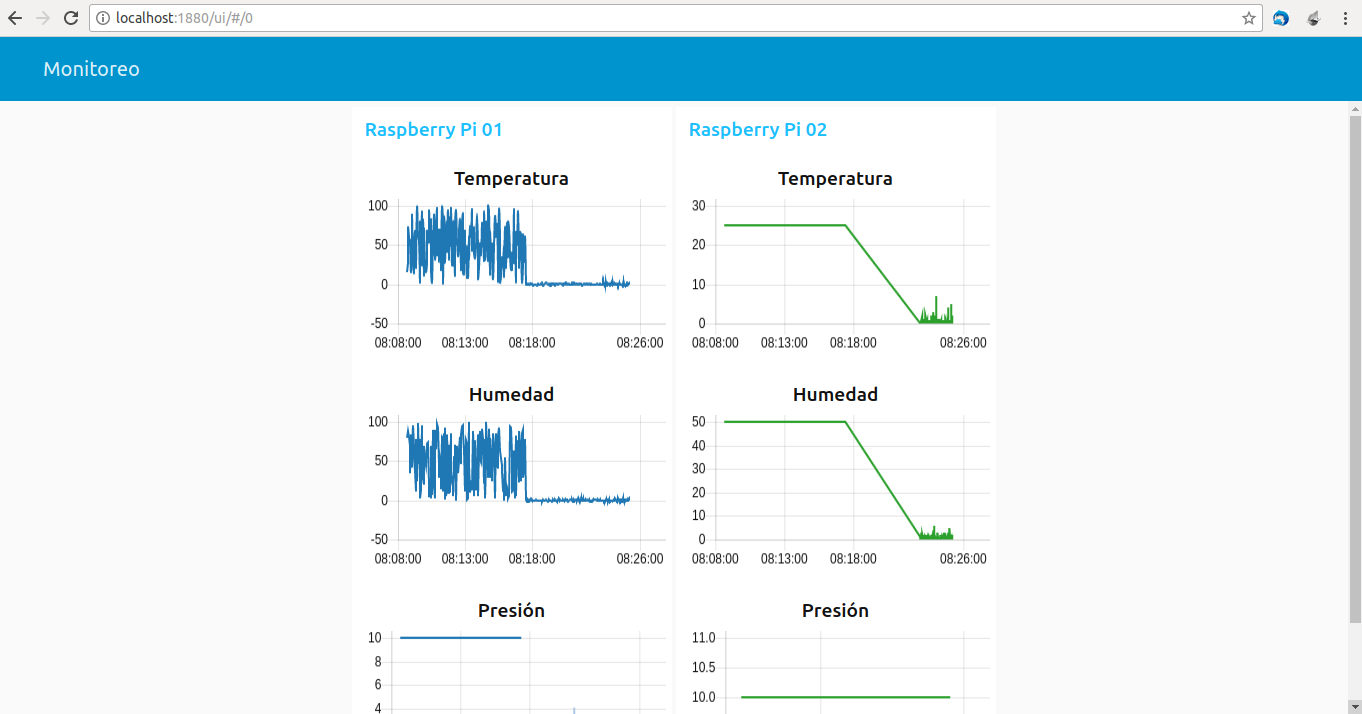1362x714 pixels.
Task: Reload the page with the refresh icon
Action: [x=71, y=18]
